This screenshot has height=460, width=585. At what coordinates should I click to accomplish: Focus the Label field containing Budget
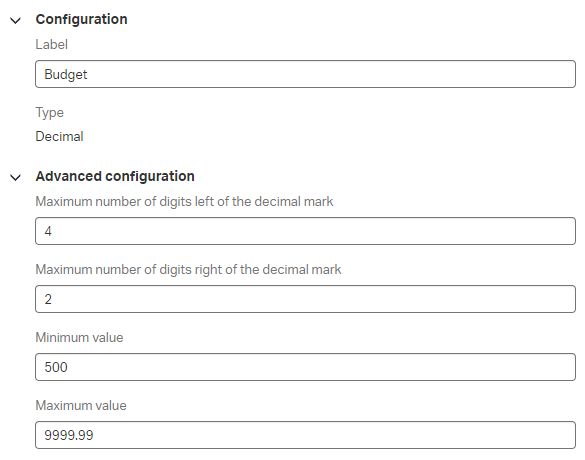305,74
